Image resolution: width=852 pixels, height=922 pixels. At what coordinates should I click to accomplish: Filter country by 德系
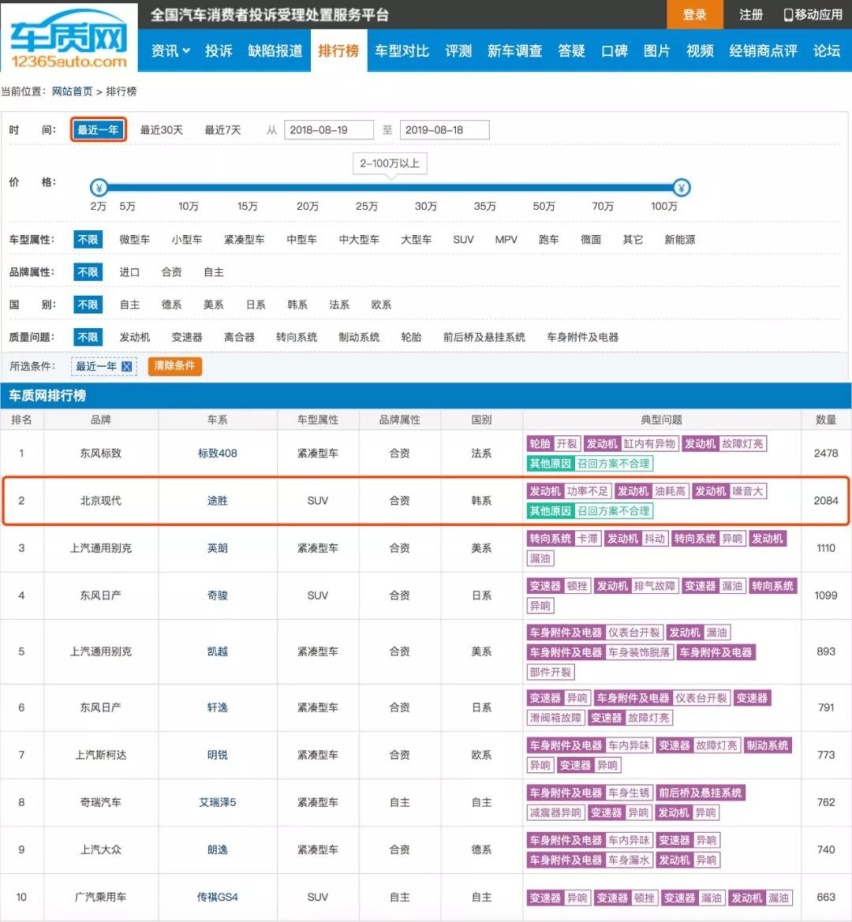click(x=171, y=305)
